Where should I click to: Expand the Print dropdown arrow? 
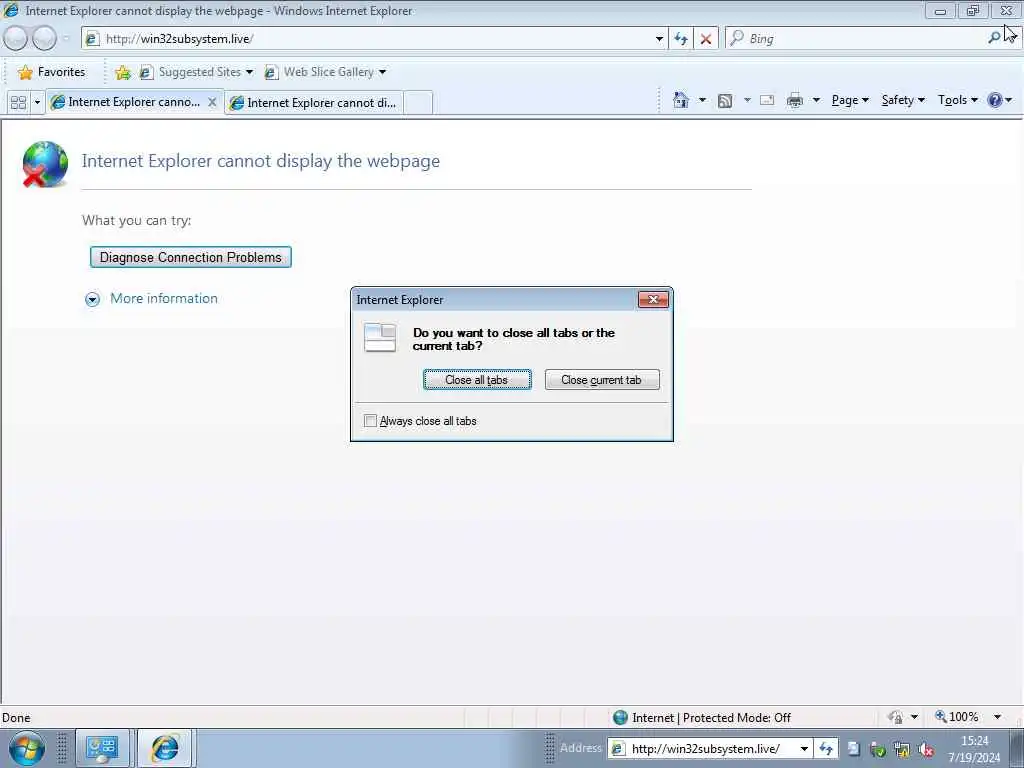816,101
